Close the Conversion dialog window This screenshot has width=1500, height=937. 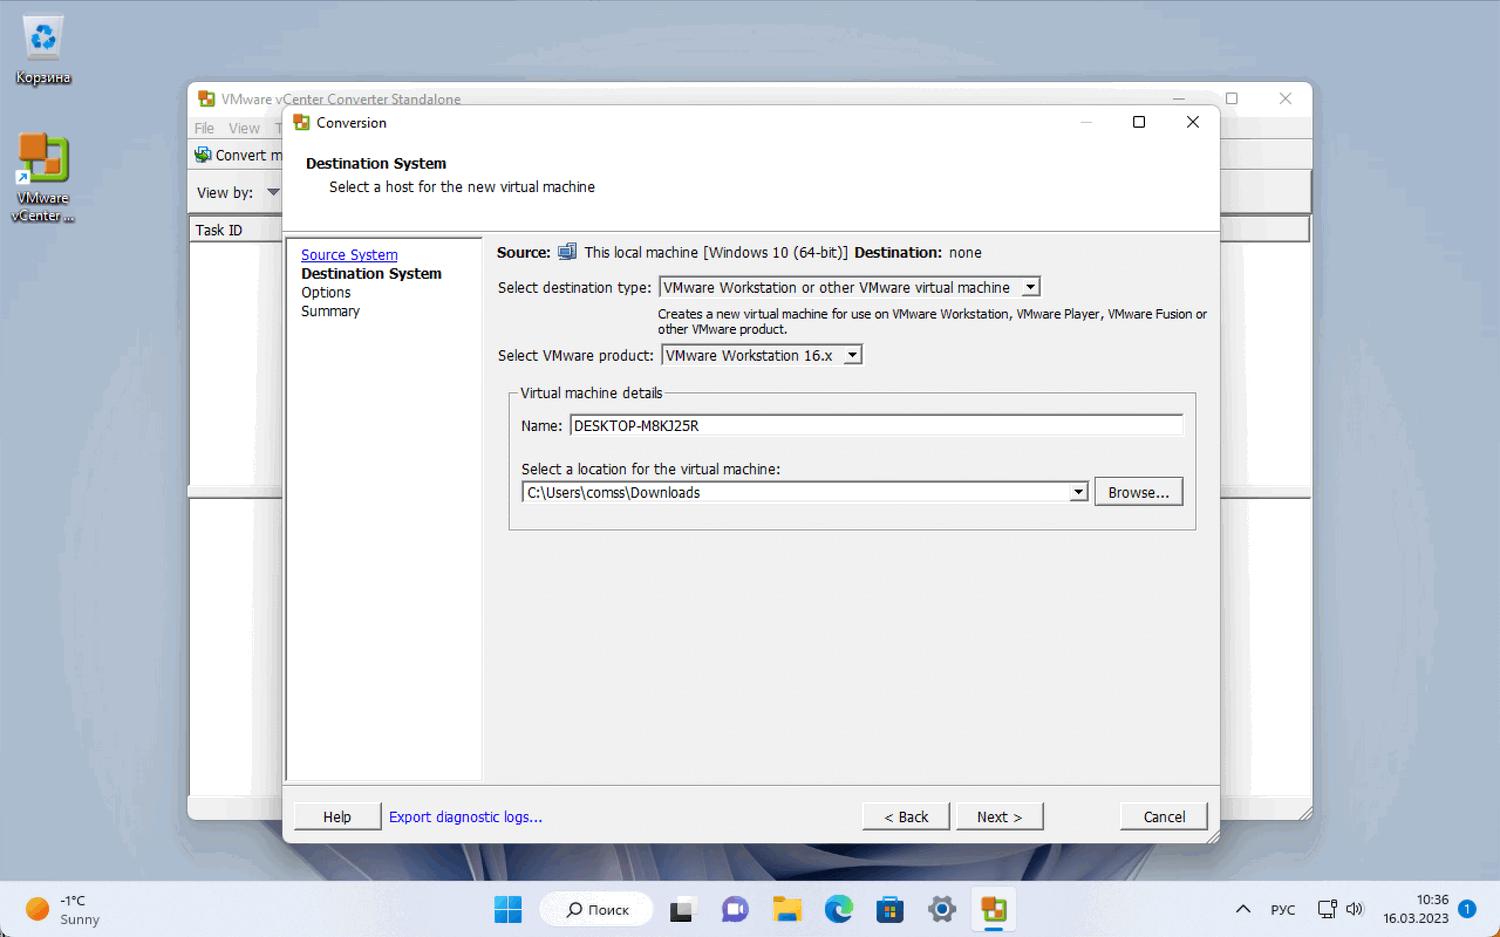pos(1193,122)
